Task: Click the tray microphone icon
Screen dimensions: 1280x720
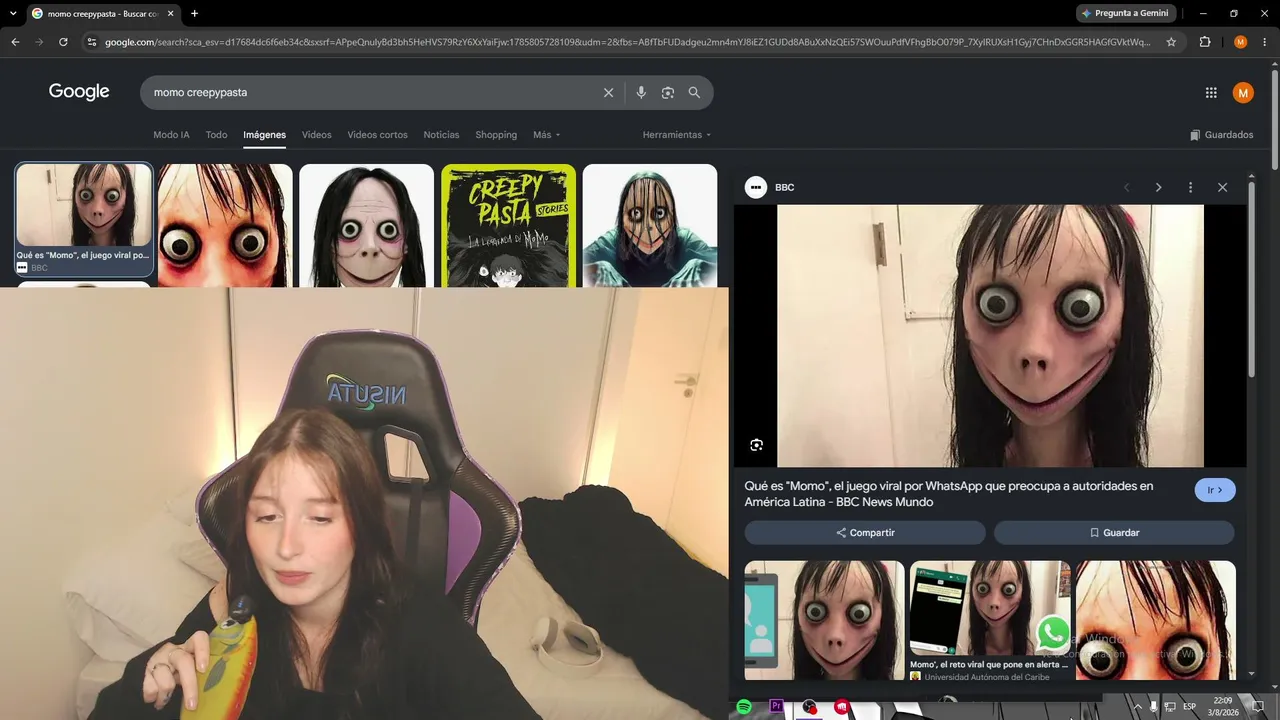Action: [x=1154, y=707]
